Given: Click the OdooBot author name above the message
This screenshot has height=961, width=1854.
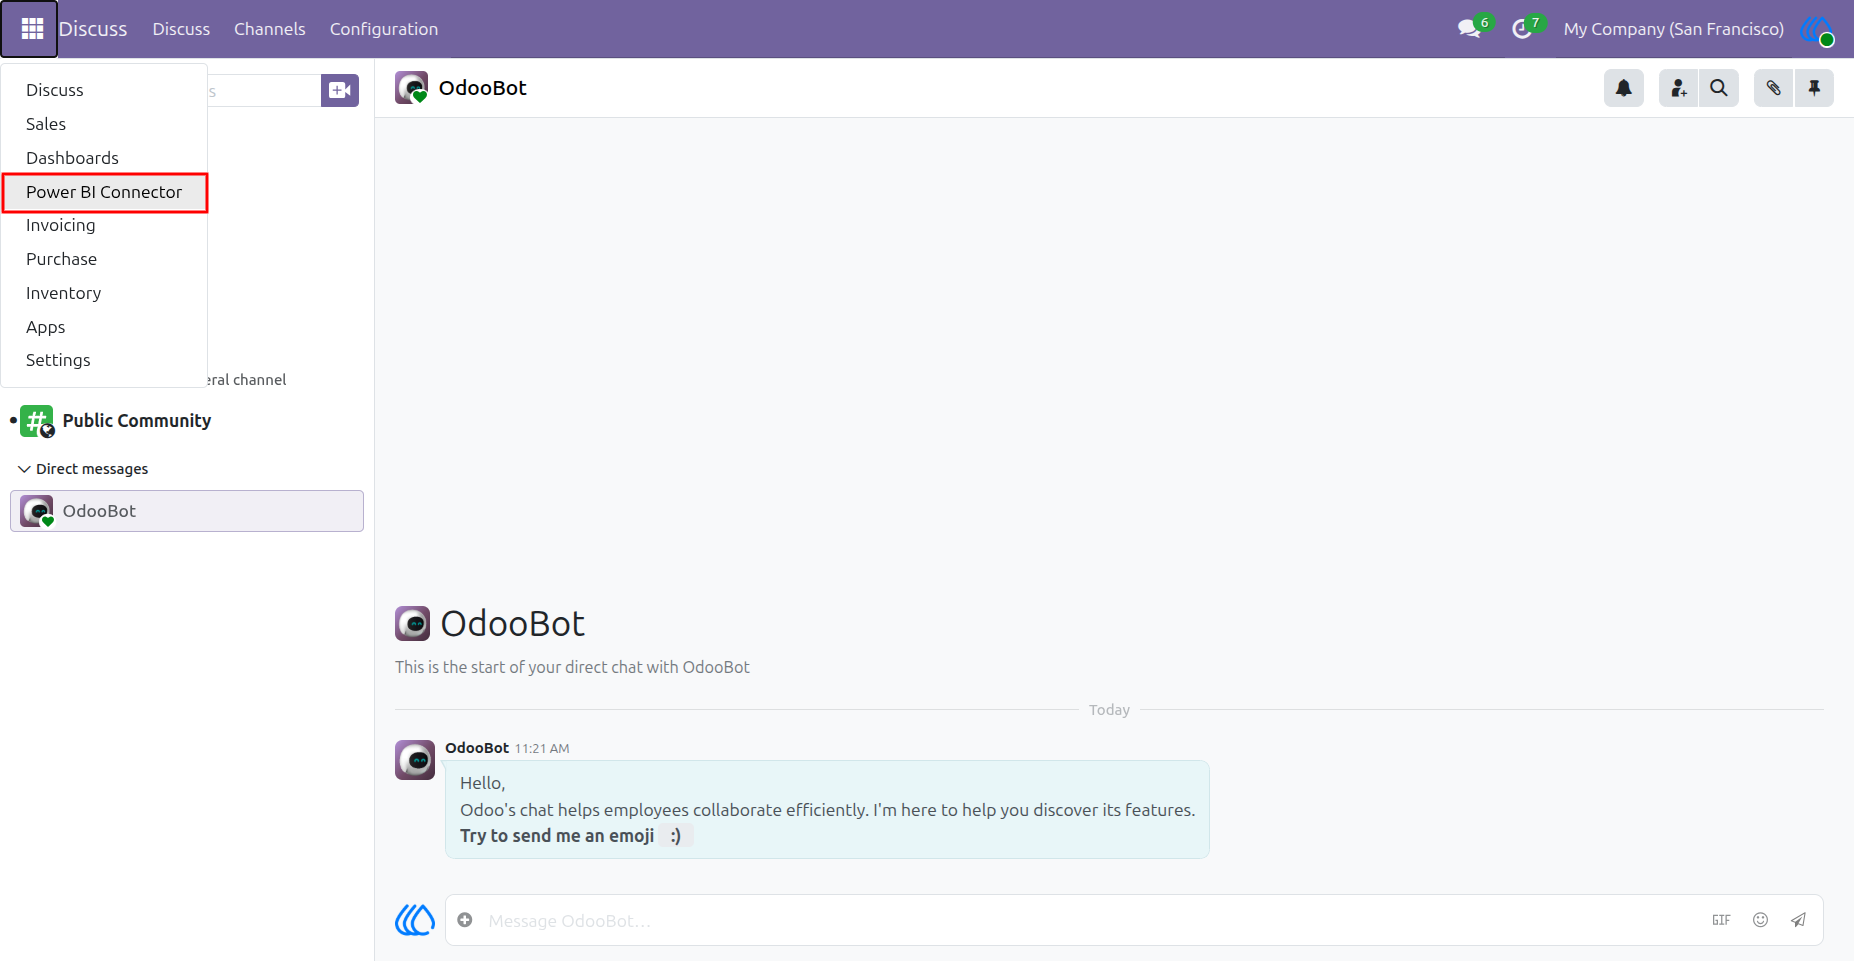Looking at the screenshot, I should click(x=477, y=748).
